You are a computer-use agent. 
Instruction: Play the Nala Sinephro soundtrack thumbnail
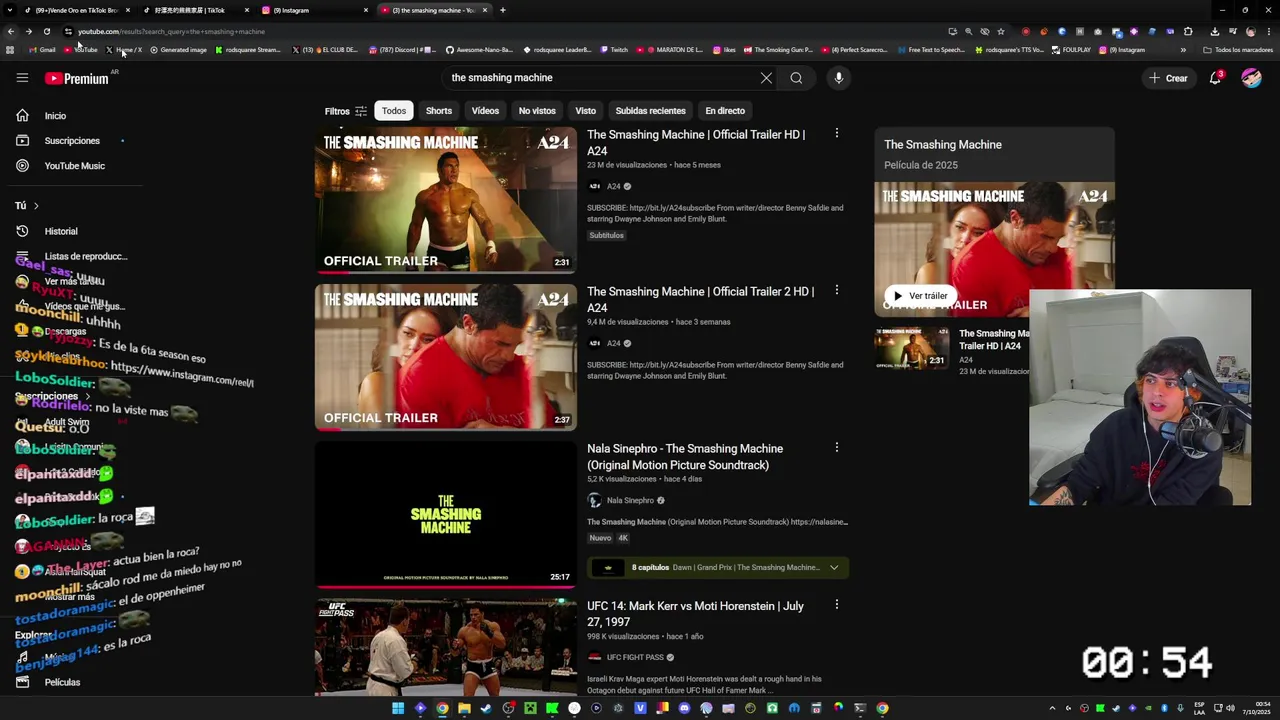[446, 514]
